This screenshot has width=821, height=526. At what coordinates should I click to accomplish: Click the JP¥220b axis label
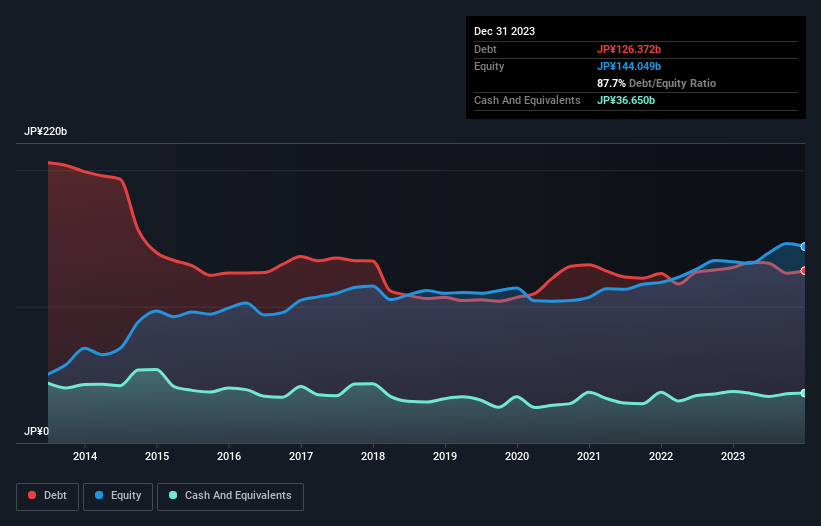(46, 131)
